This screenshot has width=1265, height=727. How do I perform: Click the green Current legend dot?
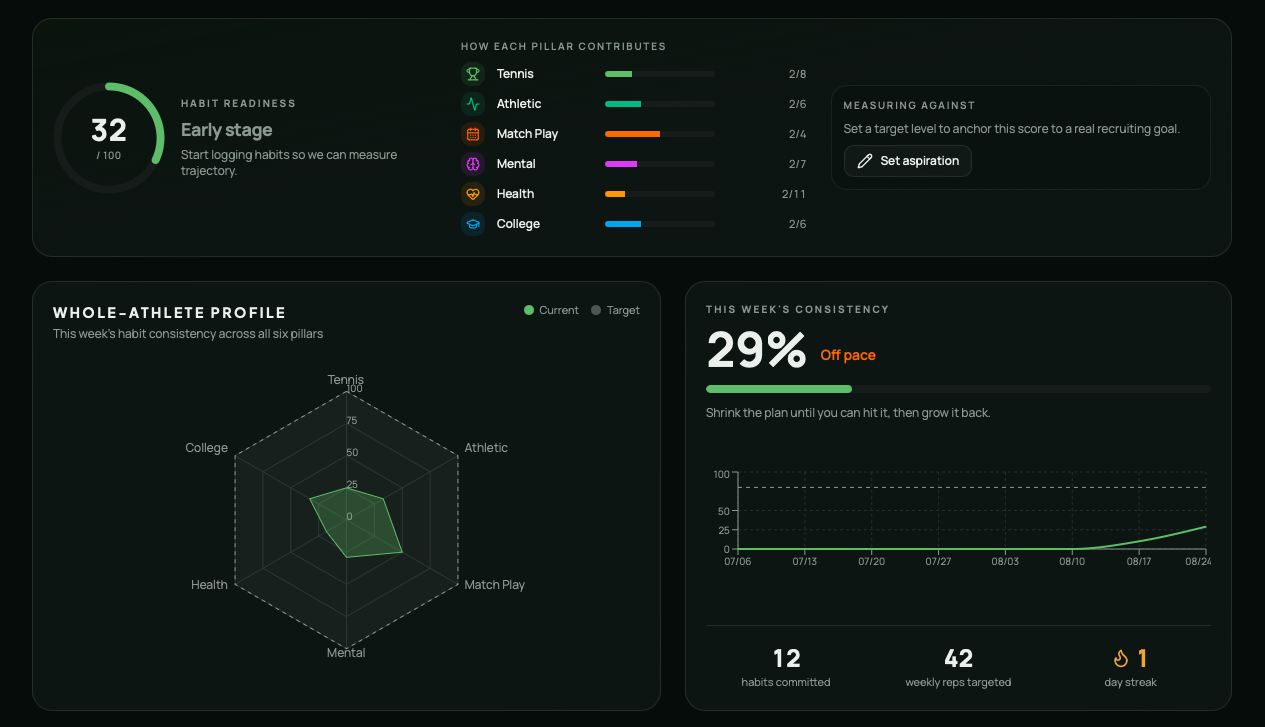point(529,310)
